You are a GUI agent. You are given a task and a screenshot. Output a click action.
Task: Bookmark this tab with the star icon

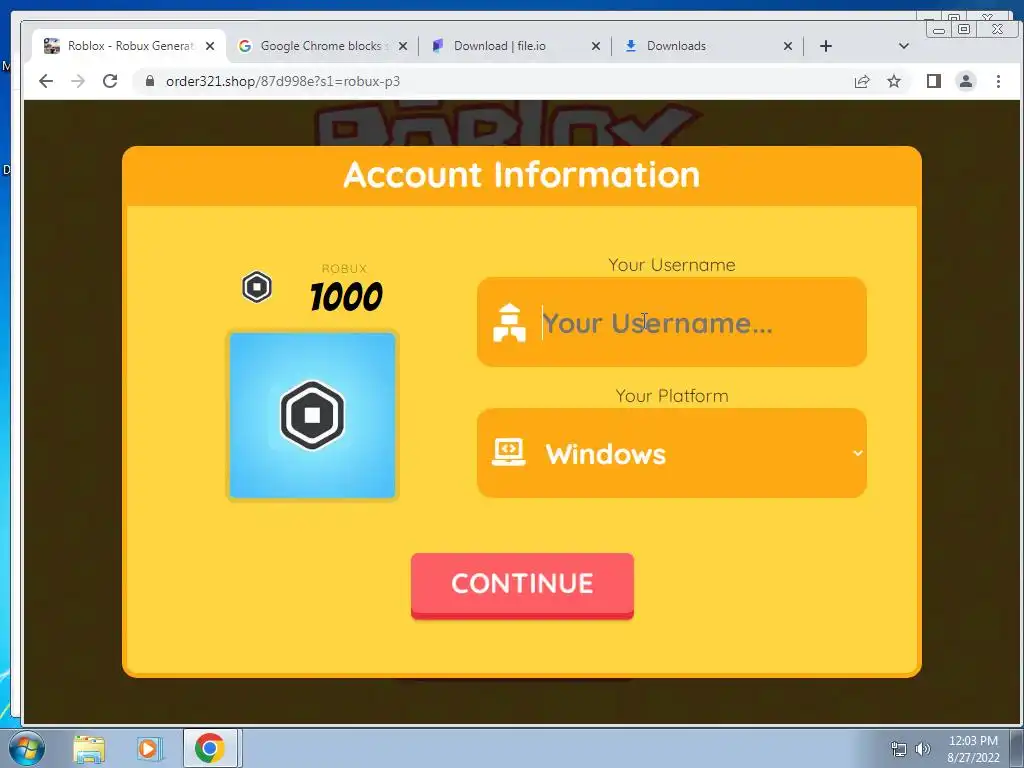tap(894, 81)
